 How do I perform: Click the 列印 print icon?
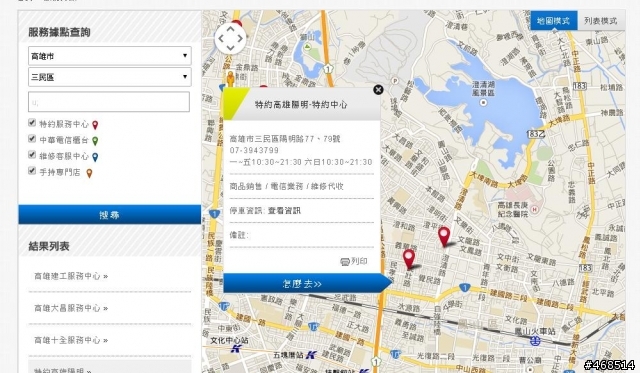coord(345,262)
